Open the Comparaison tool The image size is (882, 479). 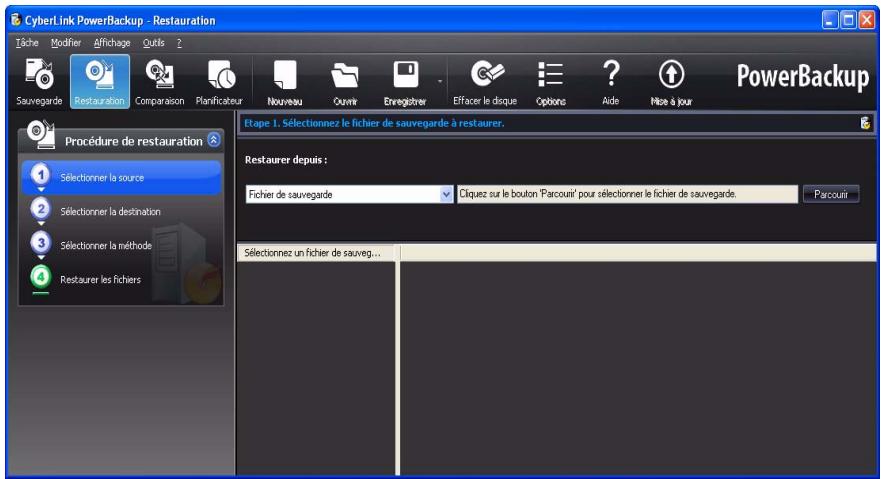pos(160,82)
